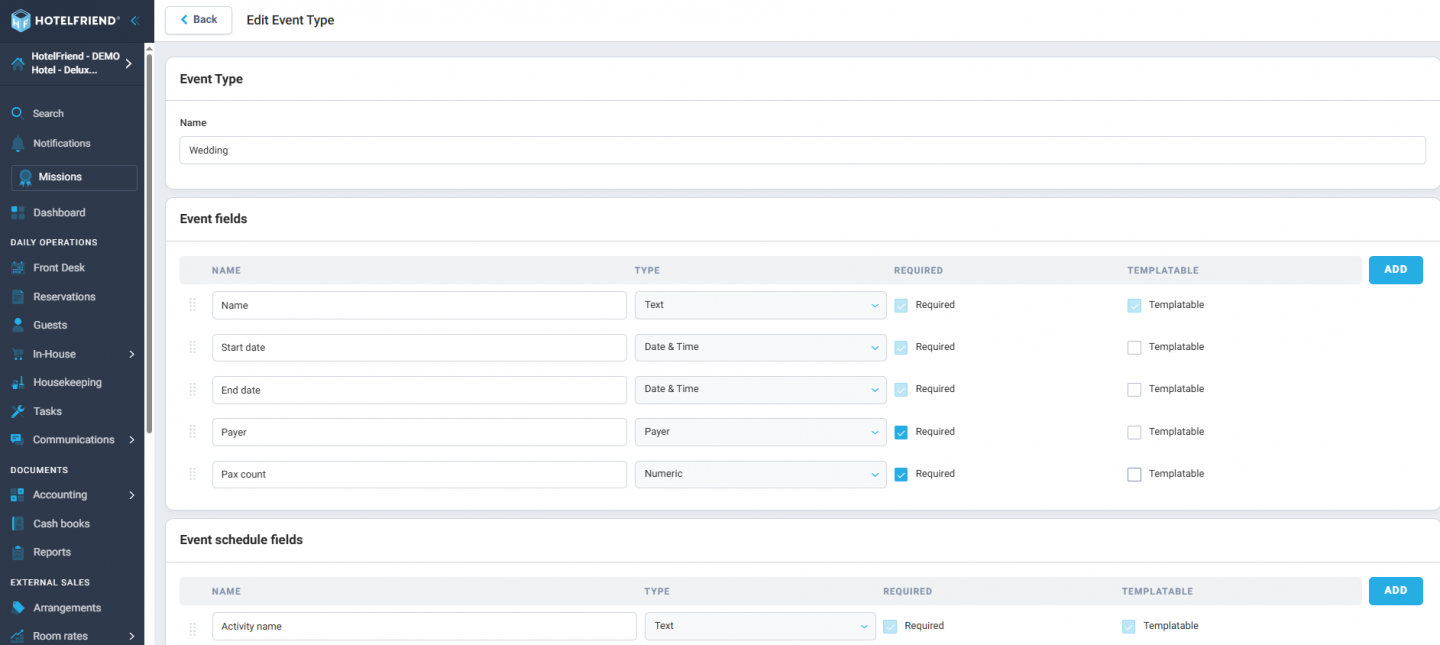
Task: Expand the Accounting sidebar section
Action: tap(131, 494)
